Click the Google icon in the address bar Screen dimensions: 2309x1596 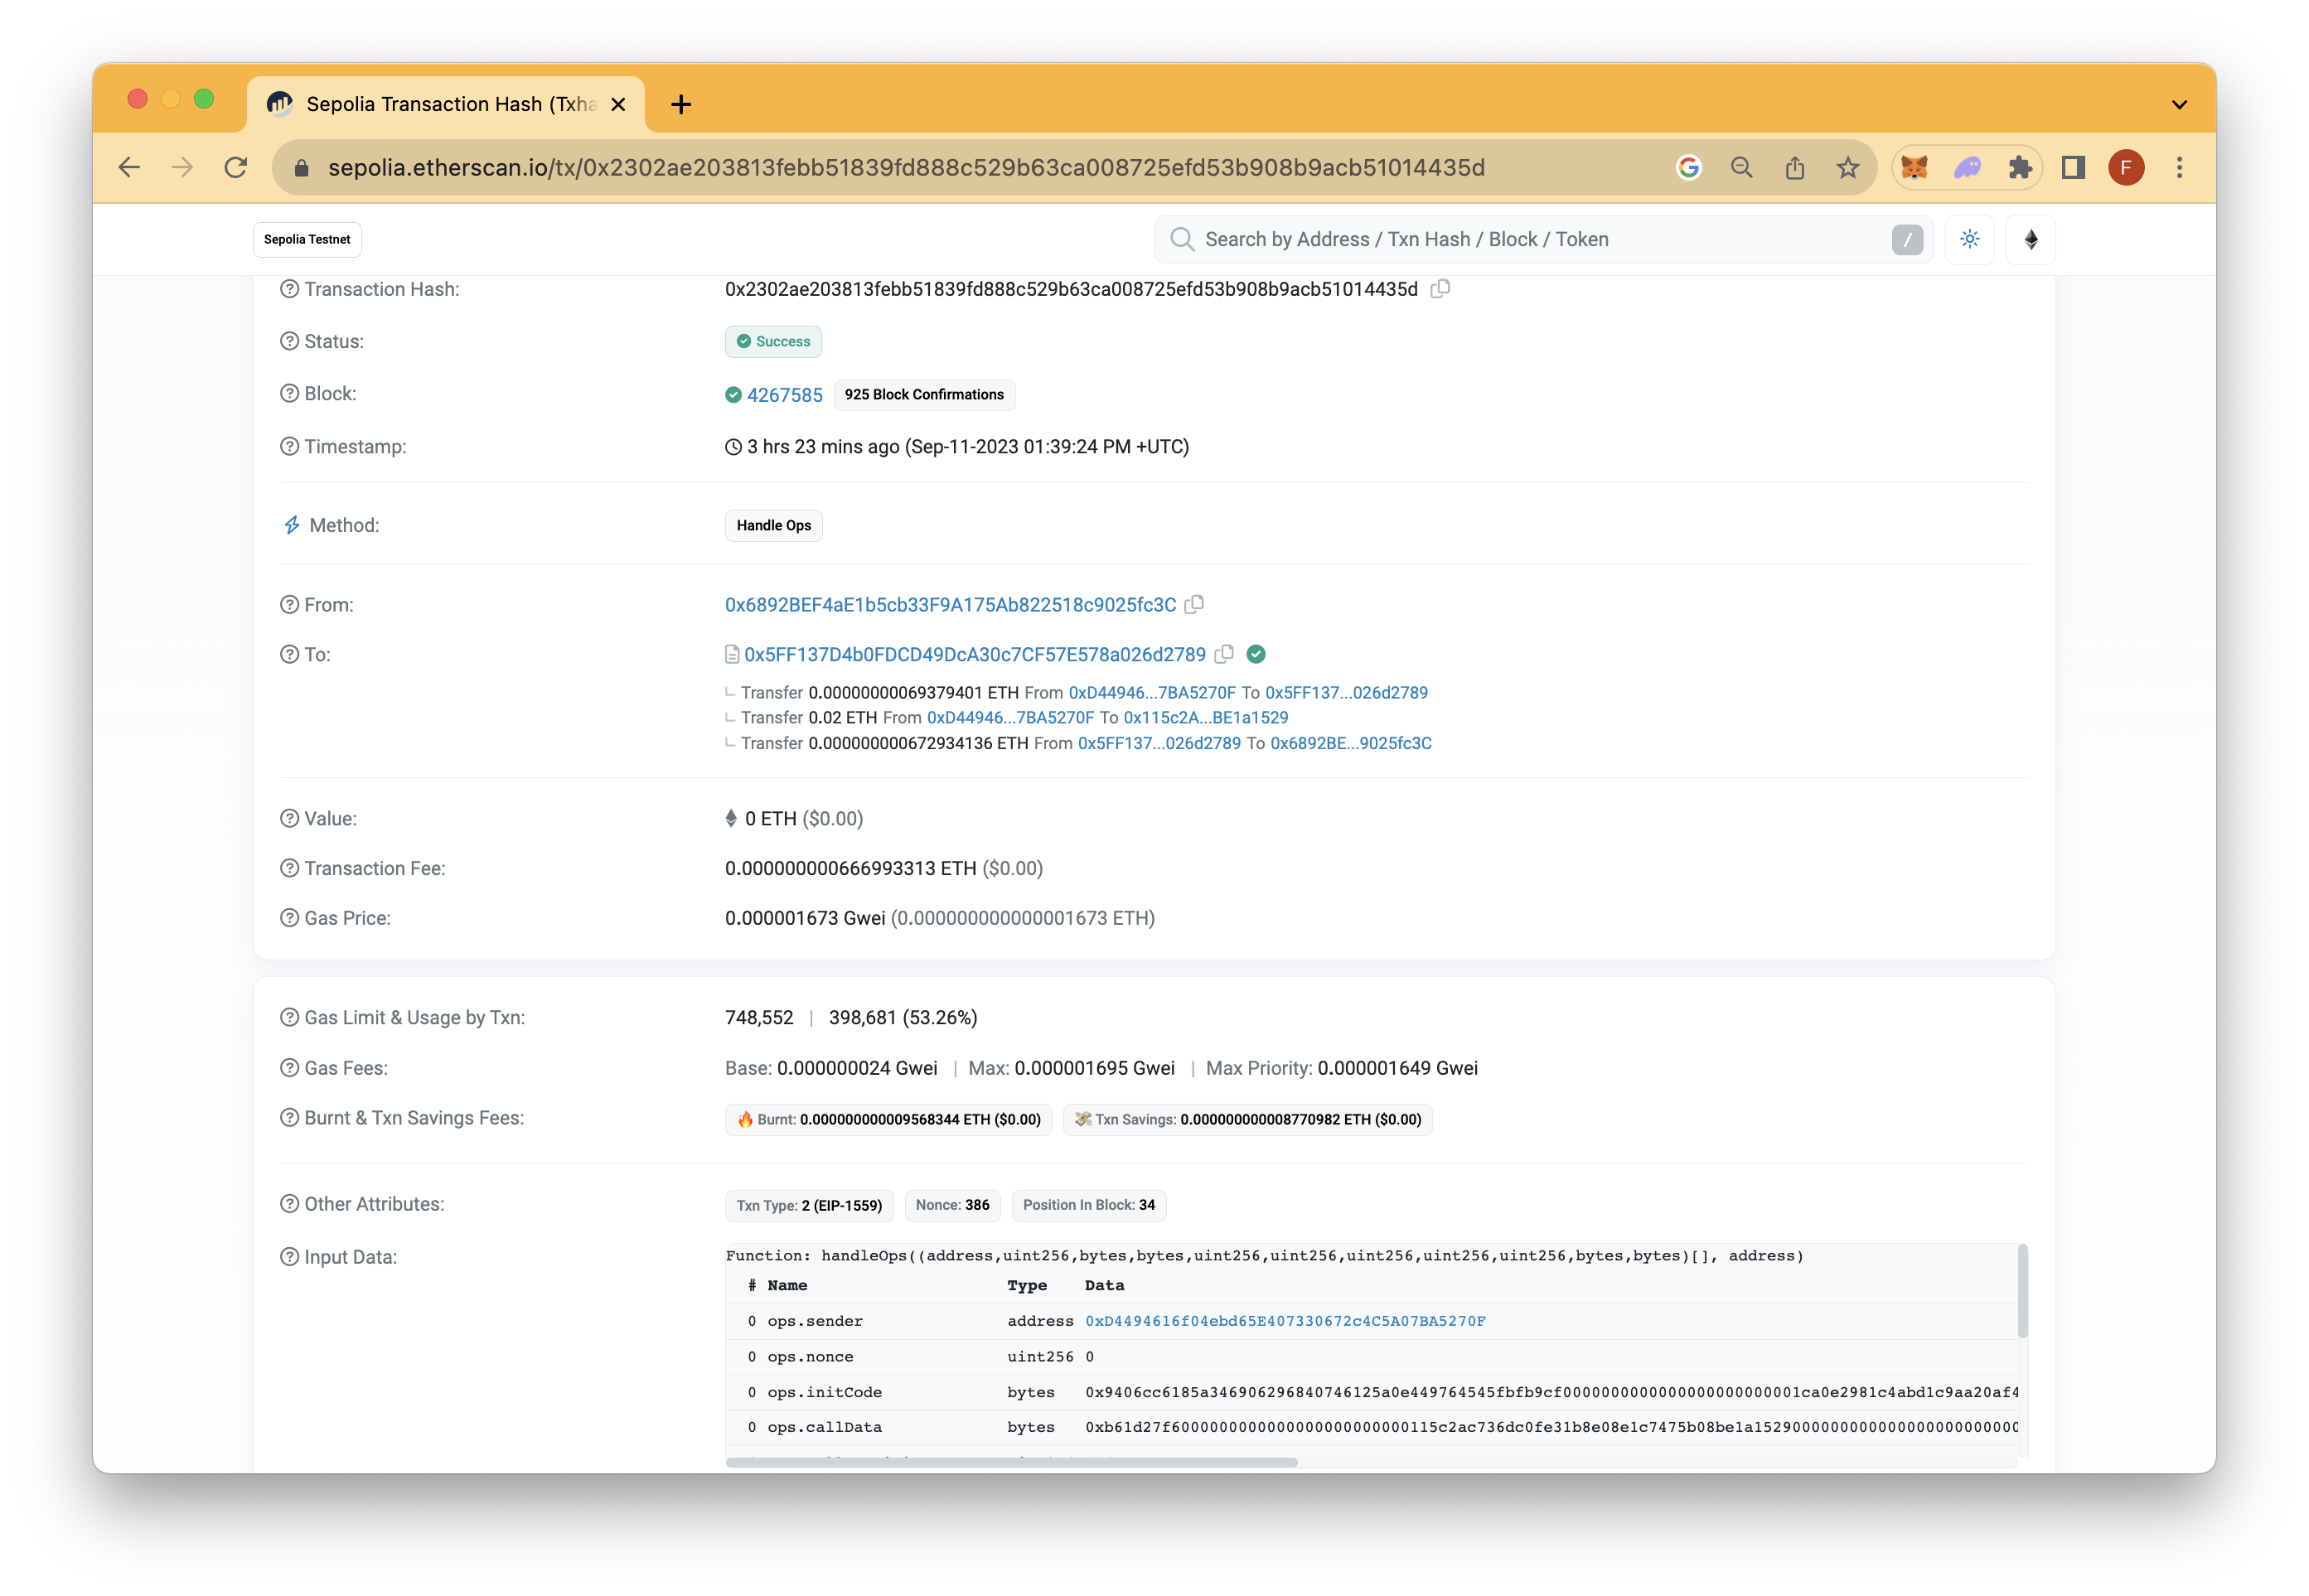[x=1688, y=167]
